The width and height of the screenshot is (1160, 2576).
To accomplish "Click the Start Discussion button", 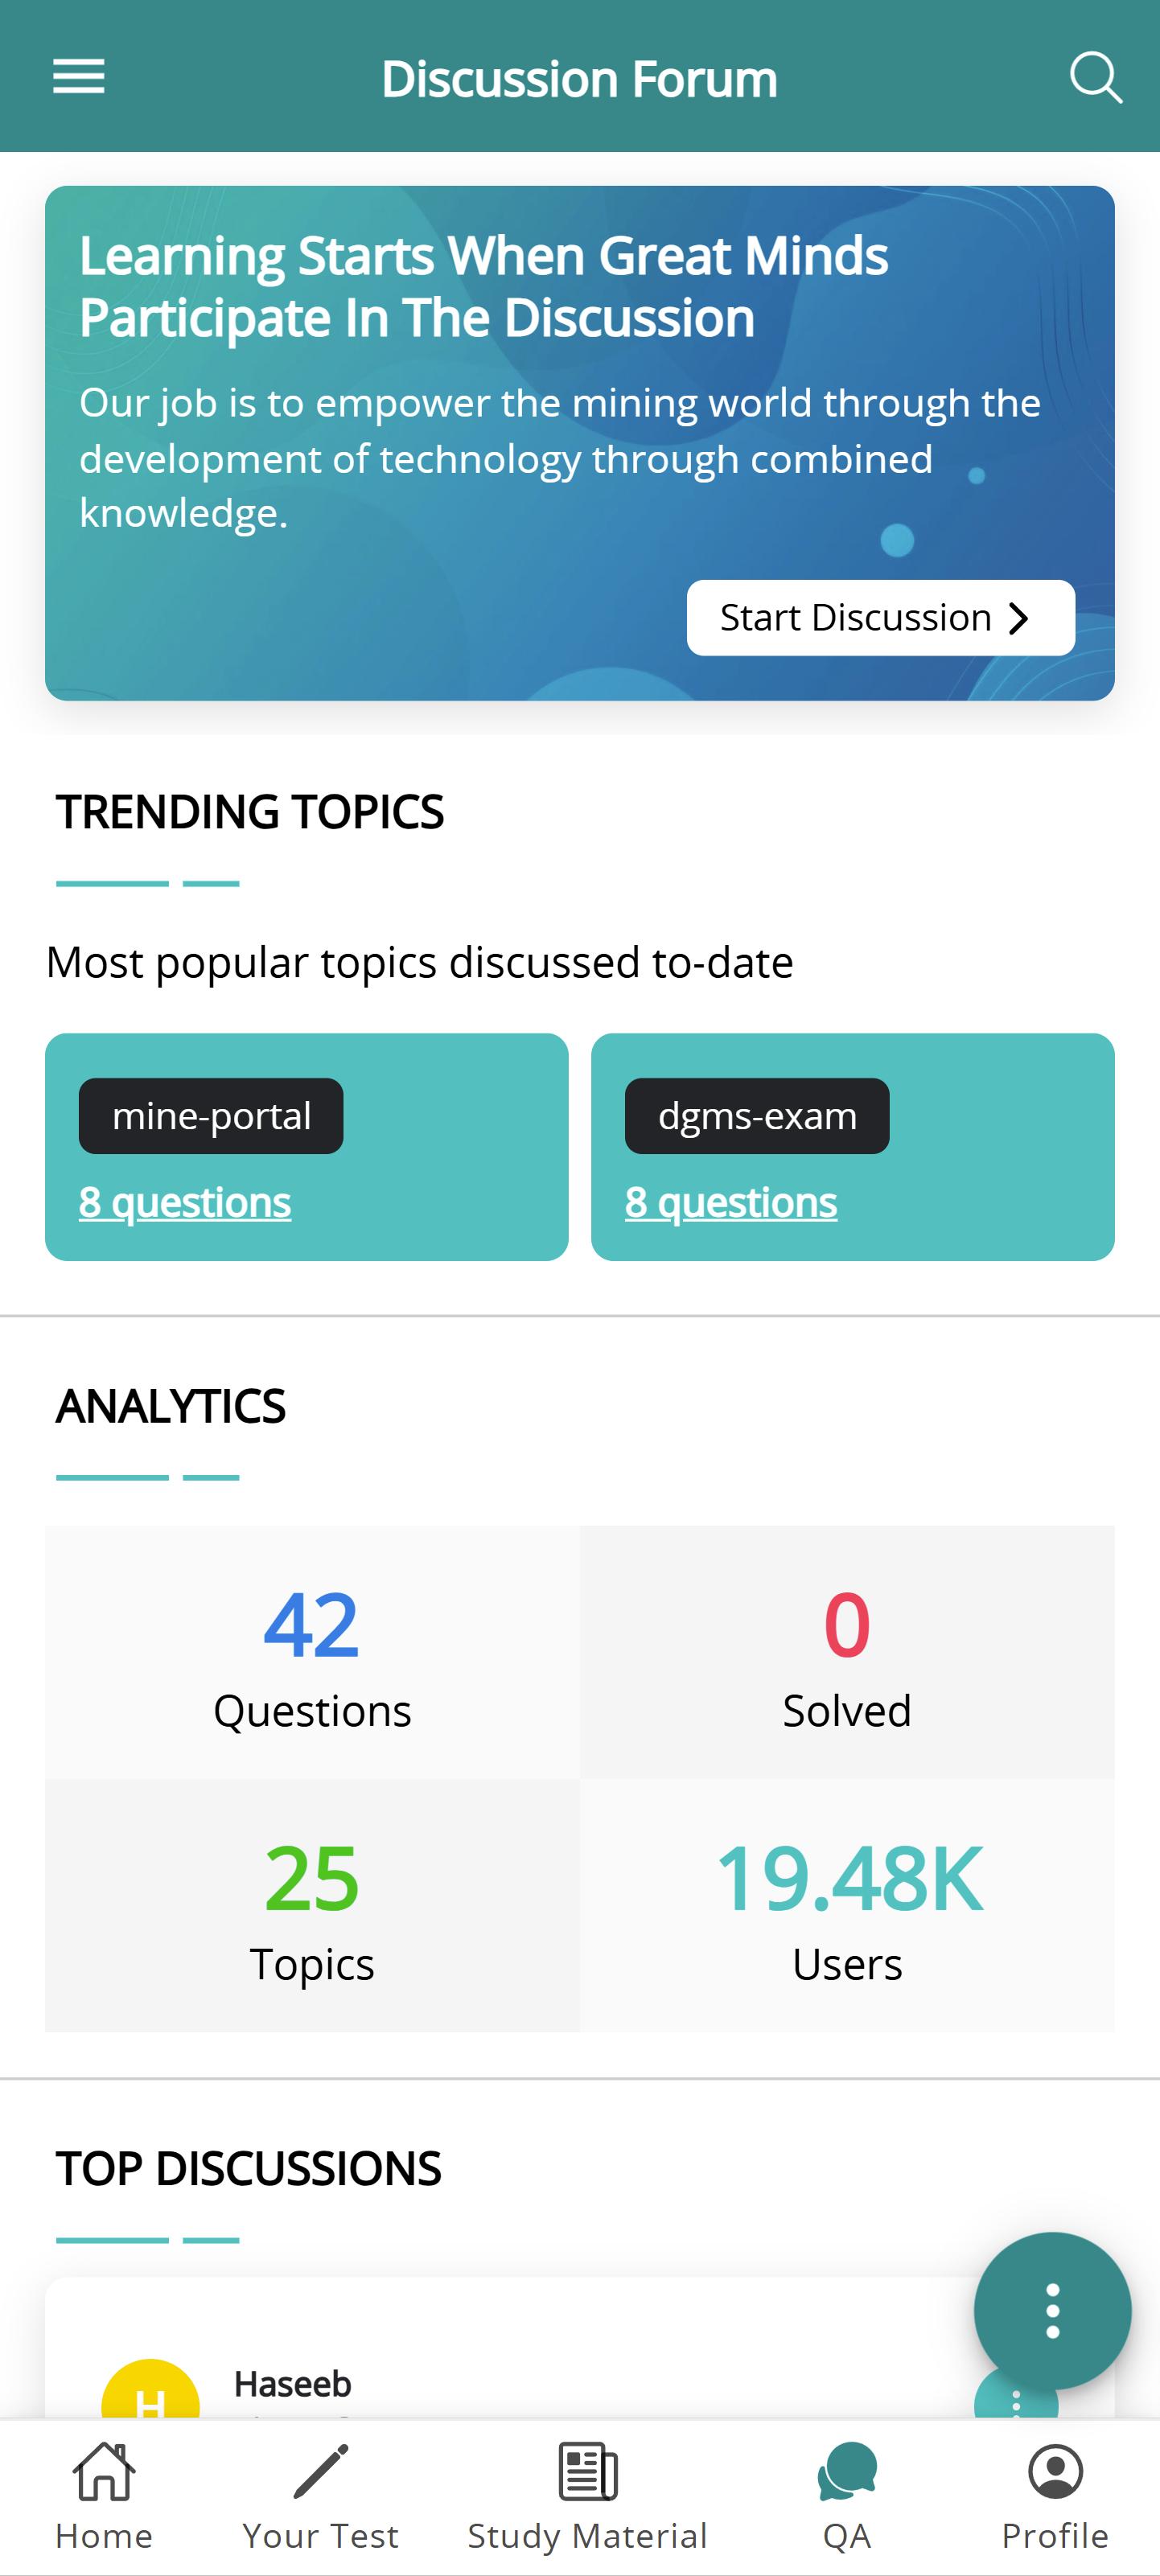I will tap(880, 618).
